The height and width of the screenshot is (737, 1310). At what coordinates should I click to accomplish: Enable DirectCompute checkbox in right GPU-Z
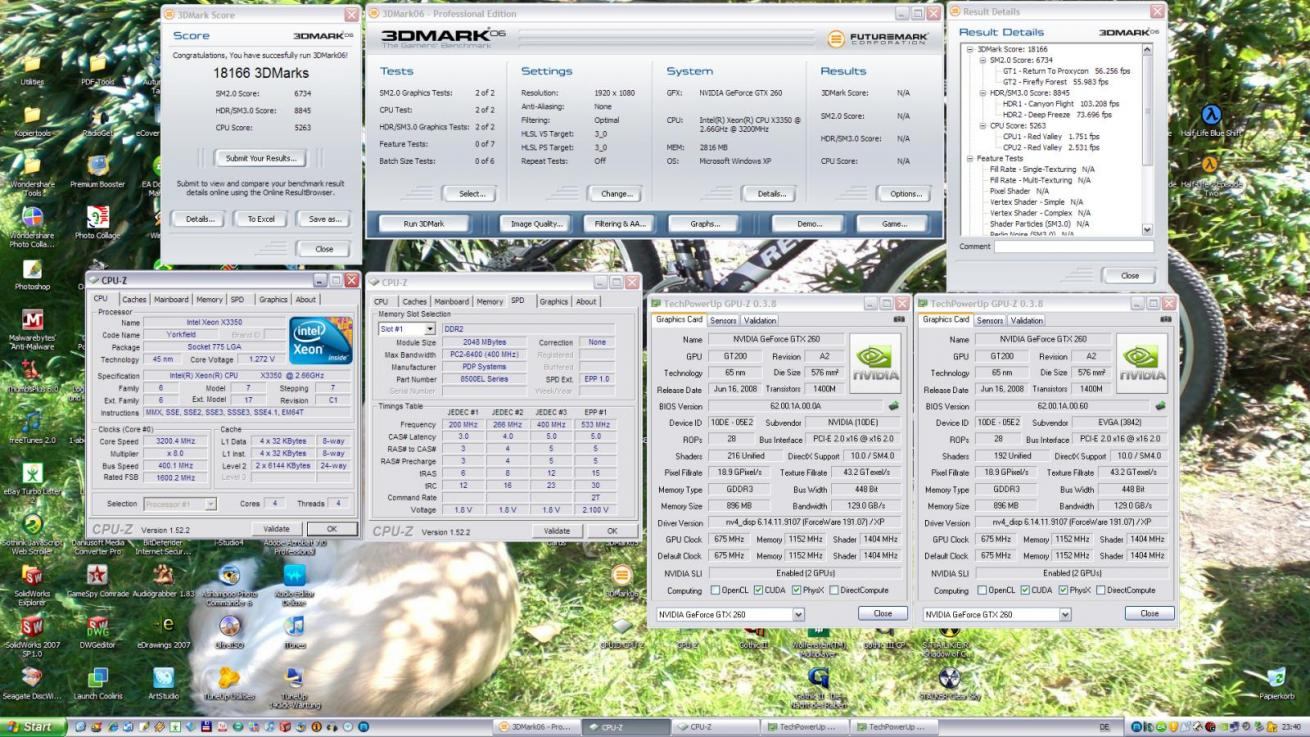tap(1101, 590)
